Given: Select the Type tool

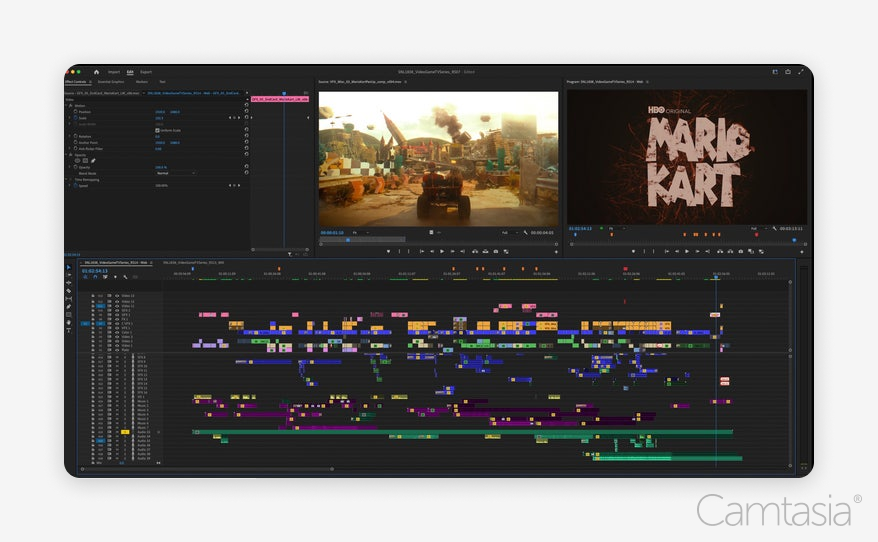Looking at the screenshot, I should (69, 330).
